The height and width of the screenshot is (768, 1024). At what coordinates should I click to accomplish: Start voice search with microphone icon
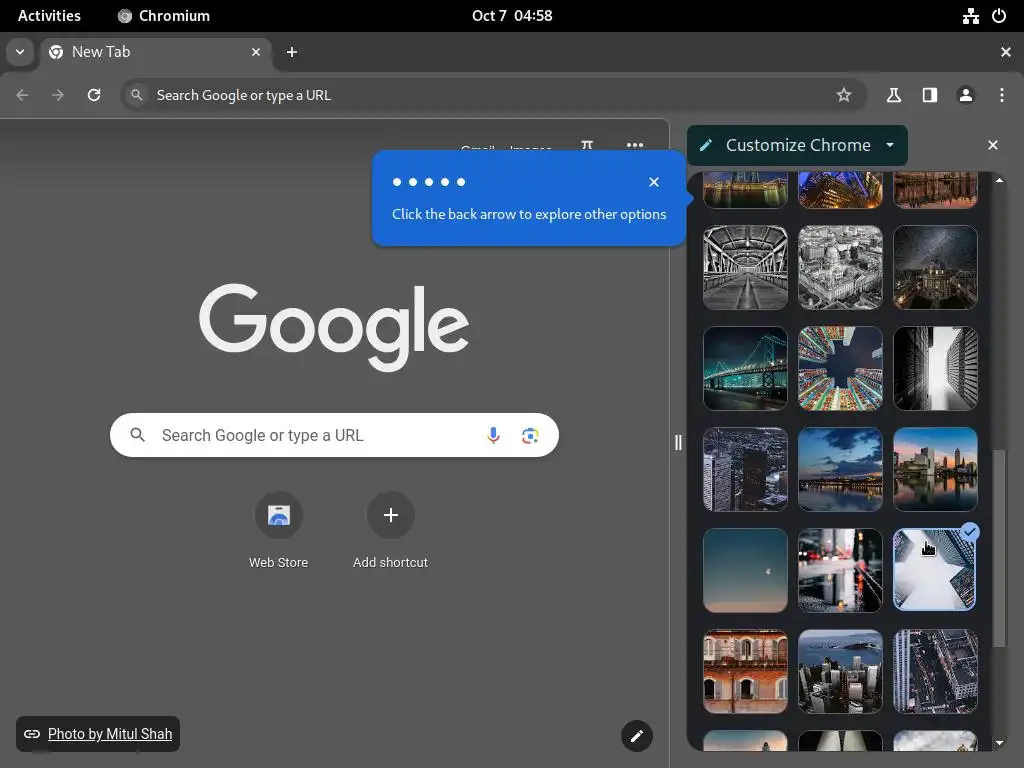[494, 435]
